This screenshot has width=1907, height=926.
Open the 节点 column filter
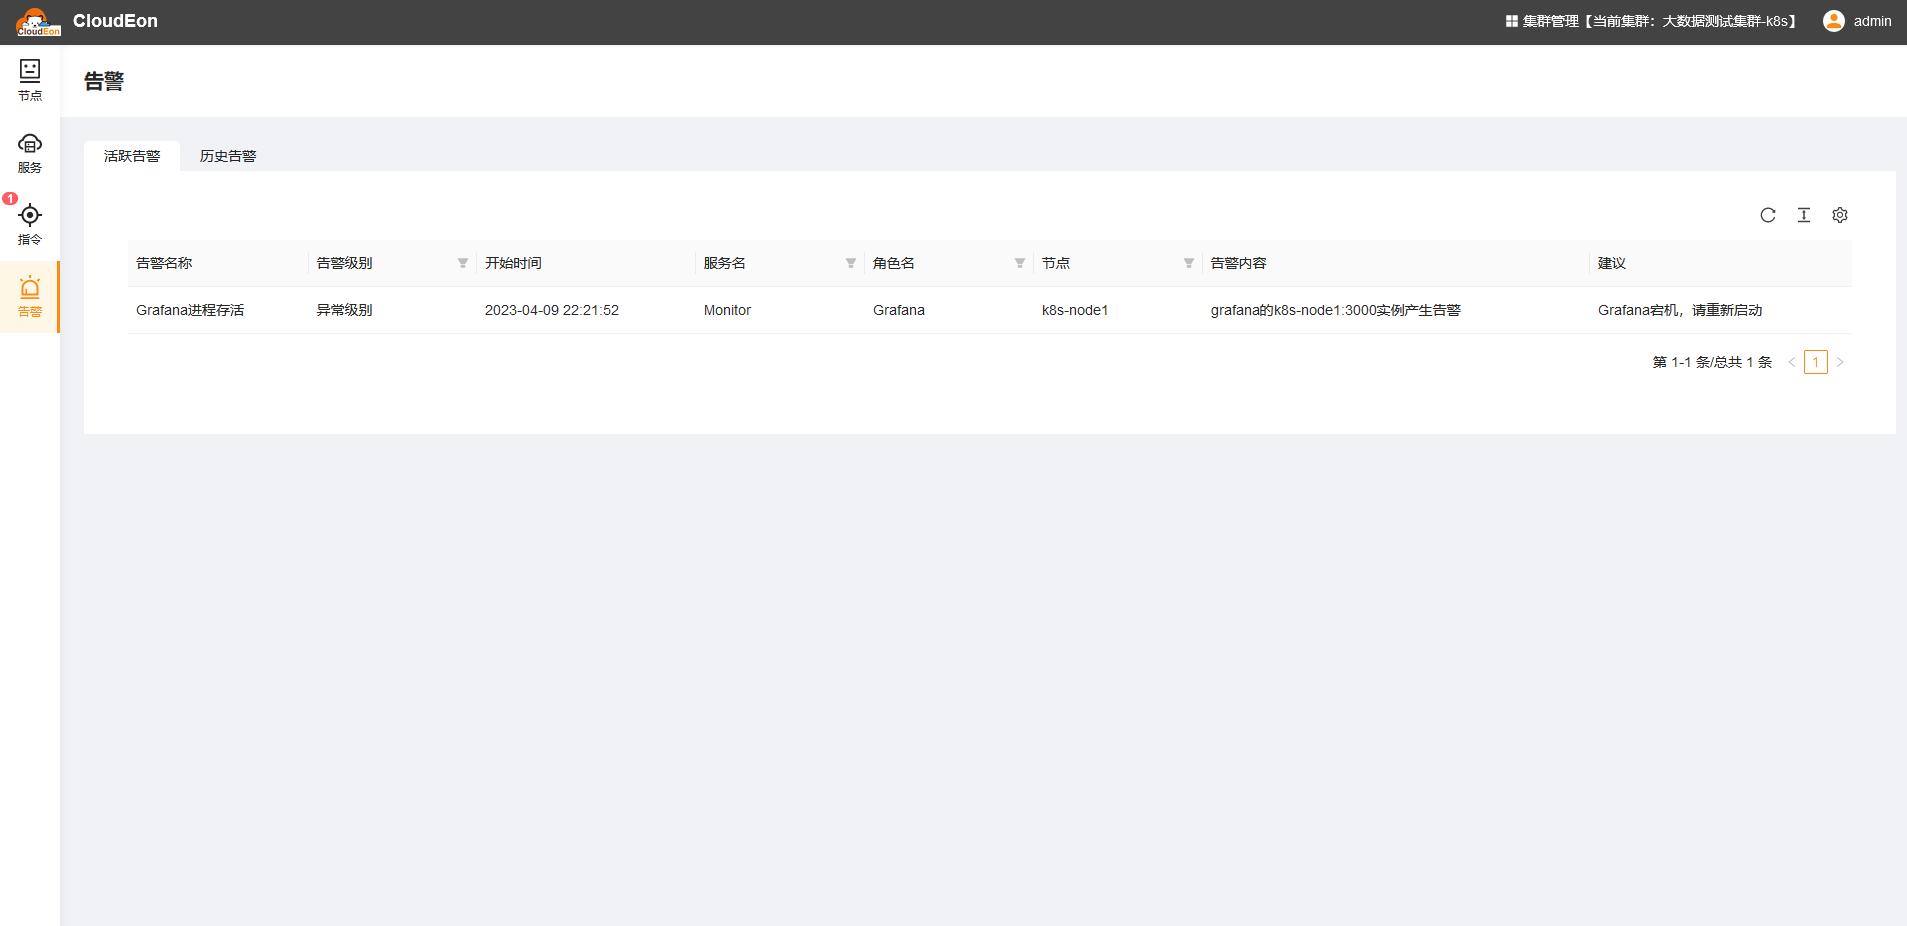click(1189, 263)
